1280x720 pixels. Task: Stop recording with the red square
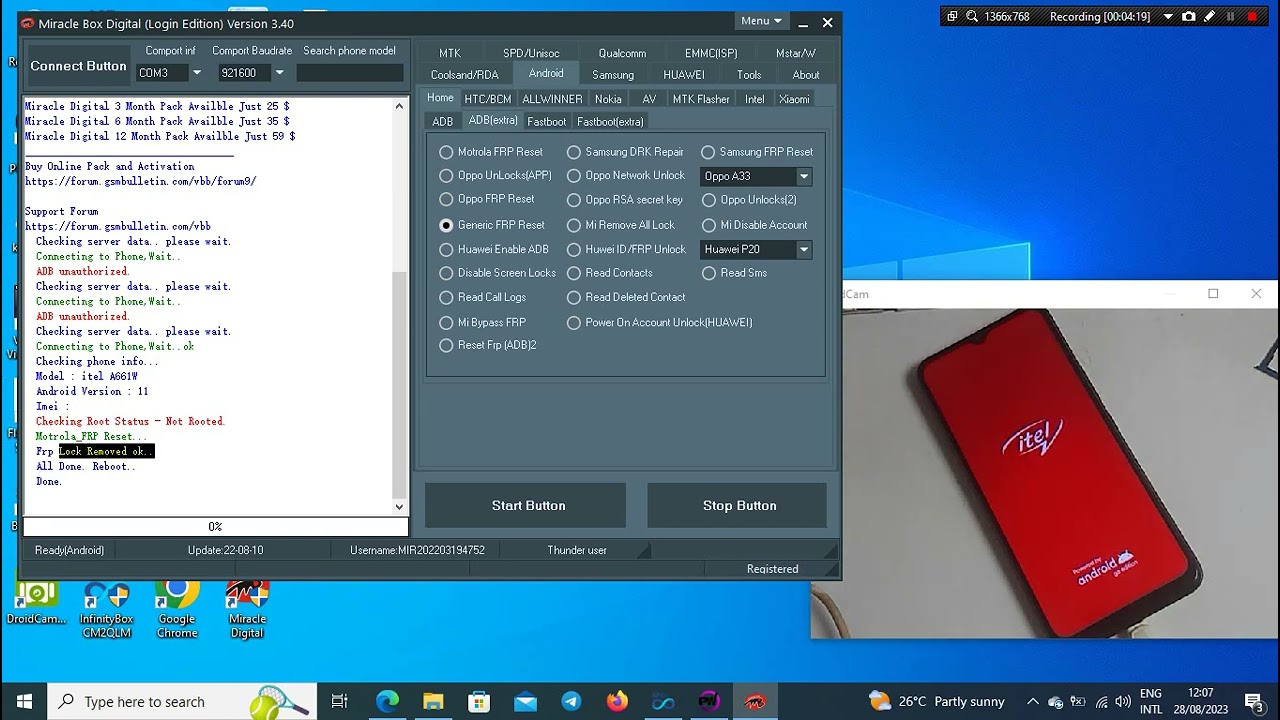[x=1252, y=17]
